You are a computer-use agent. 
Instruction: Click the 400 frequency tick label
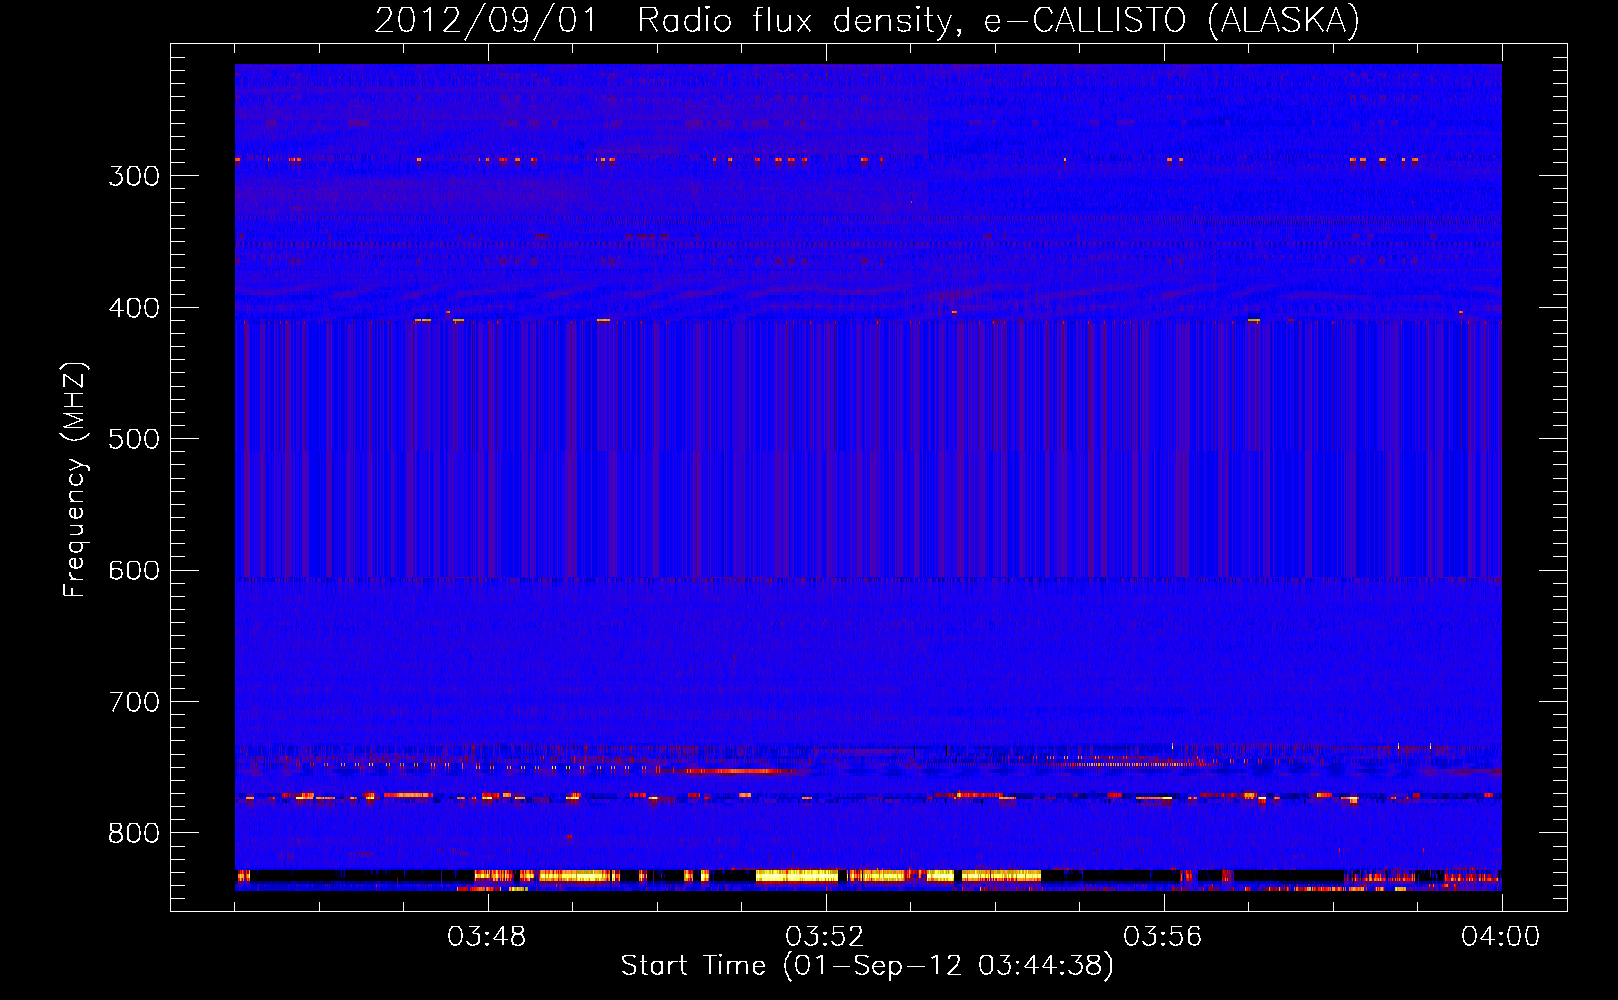(x=134, y=308)
